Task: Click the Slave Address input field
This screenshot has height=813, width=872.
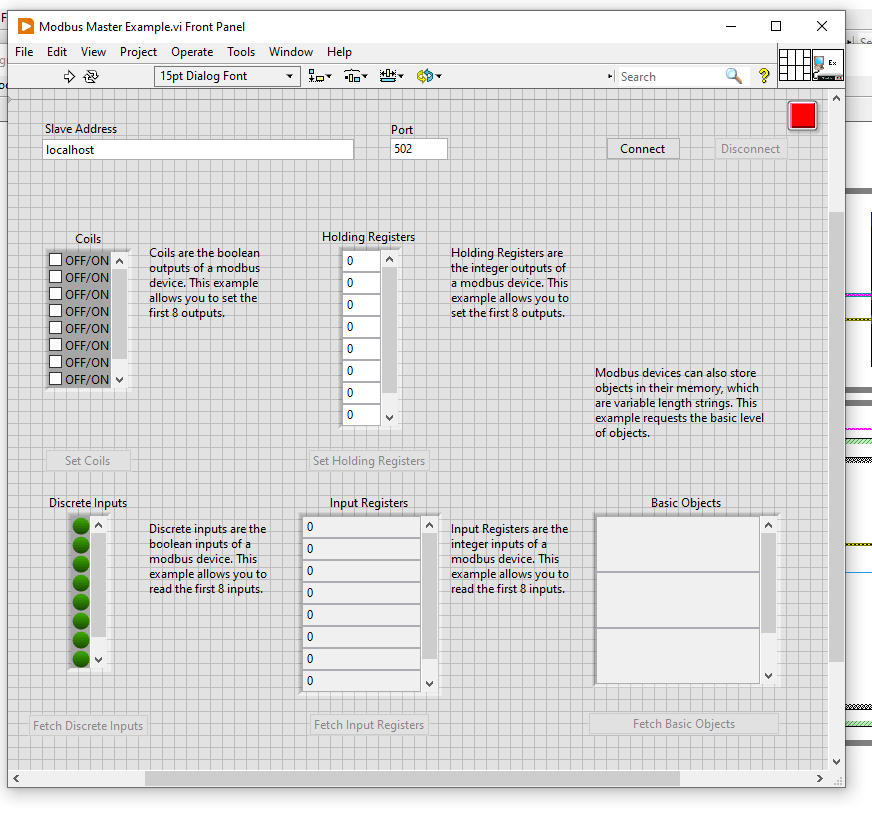Action: (x=198, y=150)
